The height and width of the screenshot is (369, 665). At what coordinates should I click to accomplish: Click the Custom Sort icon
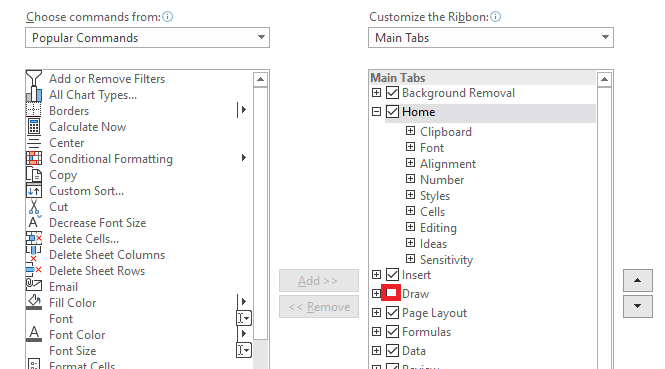[34, 191]
